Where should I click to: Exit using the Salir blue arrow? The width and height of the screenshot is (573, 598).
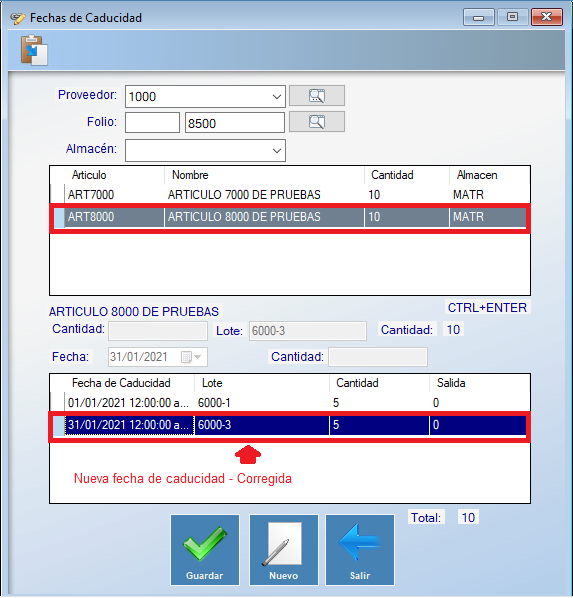[360, 550]
